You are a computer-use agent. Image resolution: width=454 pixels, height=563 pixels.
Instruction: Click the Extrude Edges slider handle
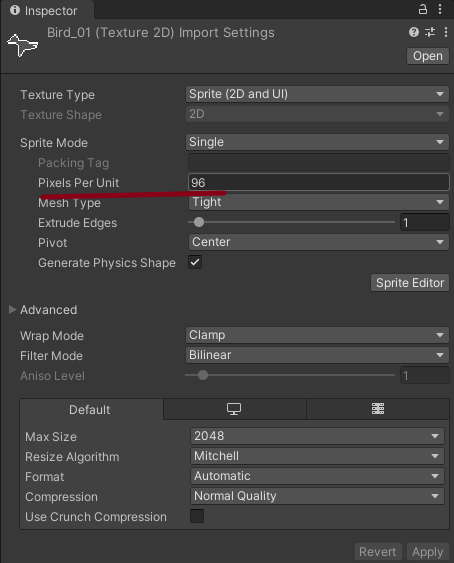(x=199, y=222)
